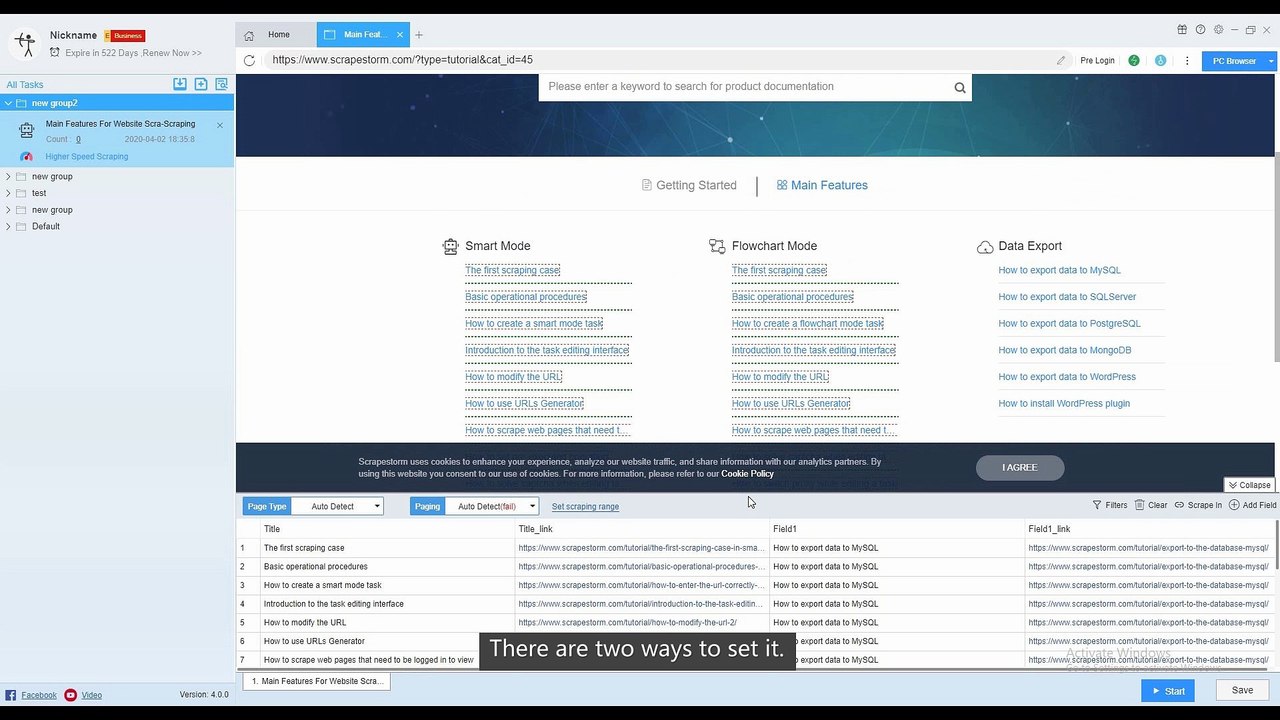Start the scraping task
The height and width of the screenshot is (720, 1280).
(1167, 690)
